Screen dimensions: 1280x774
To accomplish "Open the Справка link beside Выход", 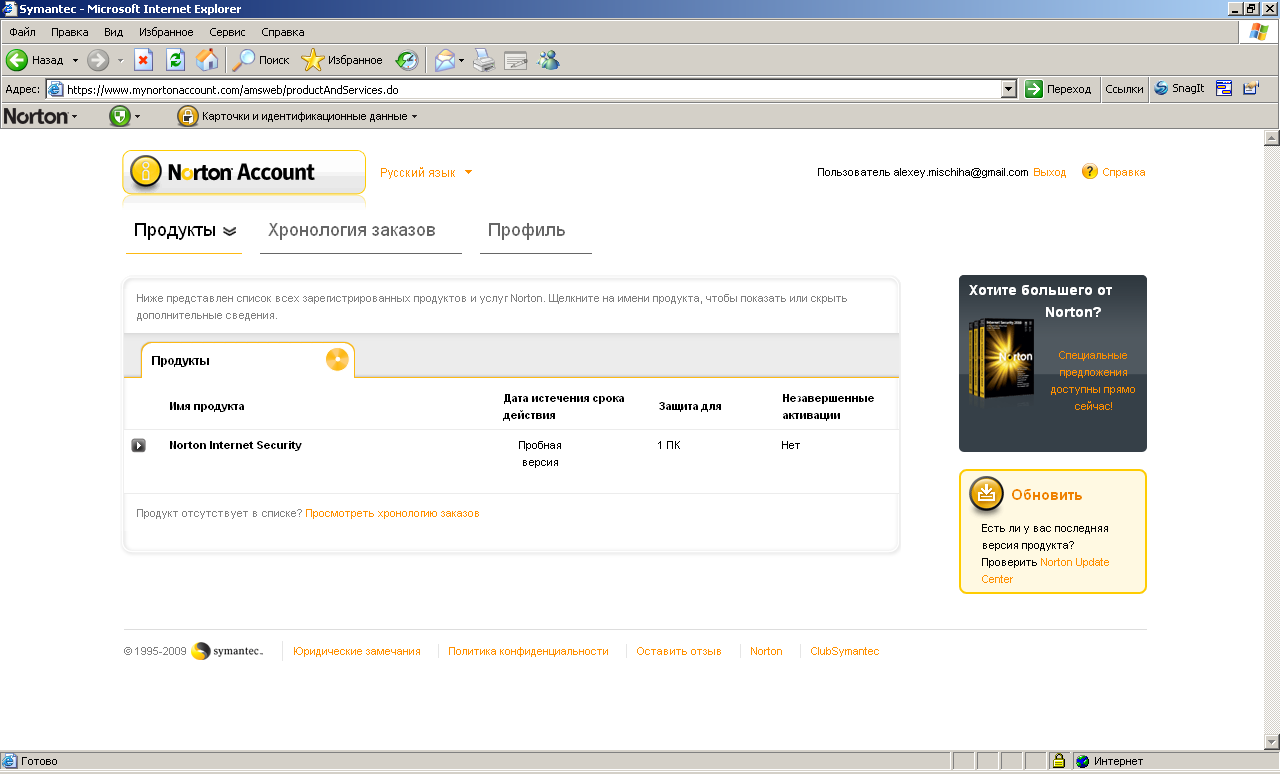I will coord(1124,172).
